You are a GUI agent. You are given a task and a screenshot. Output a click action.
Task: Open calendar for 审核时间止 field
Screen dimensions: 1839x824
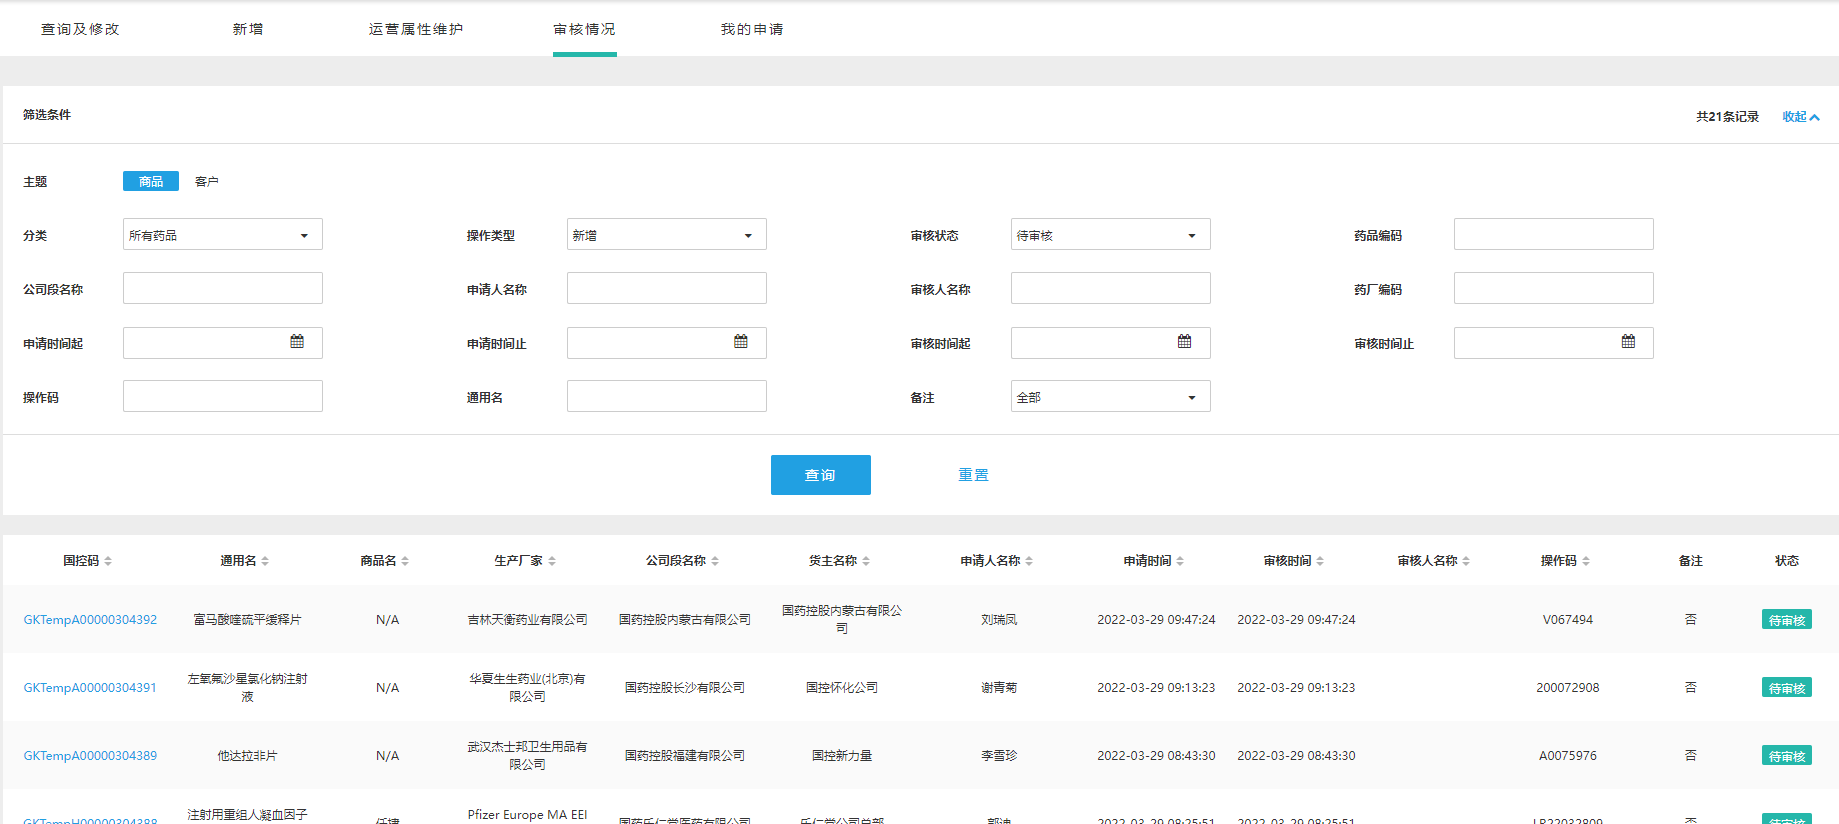(1628, 342)
